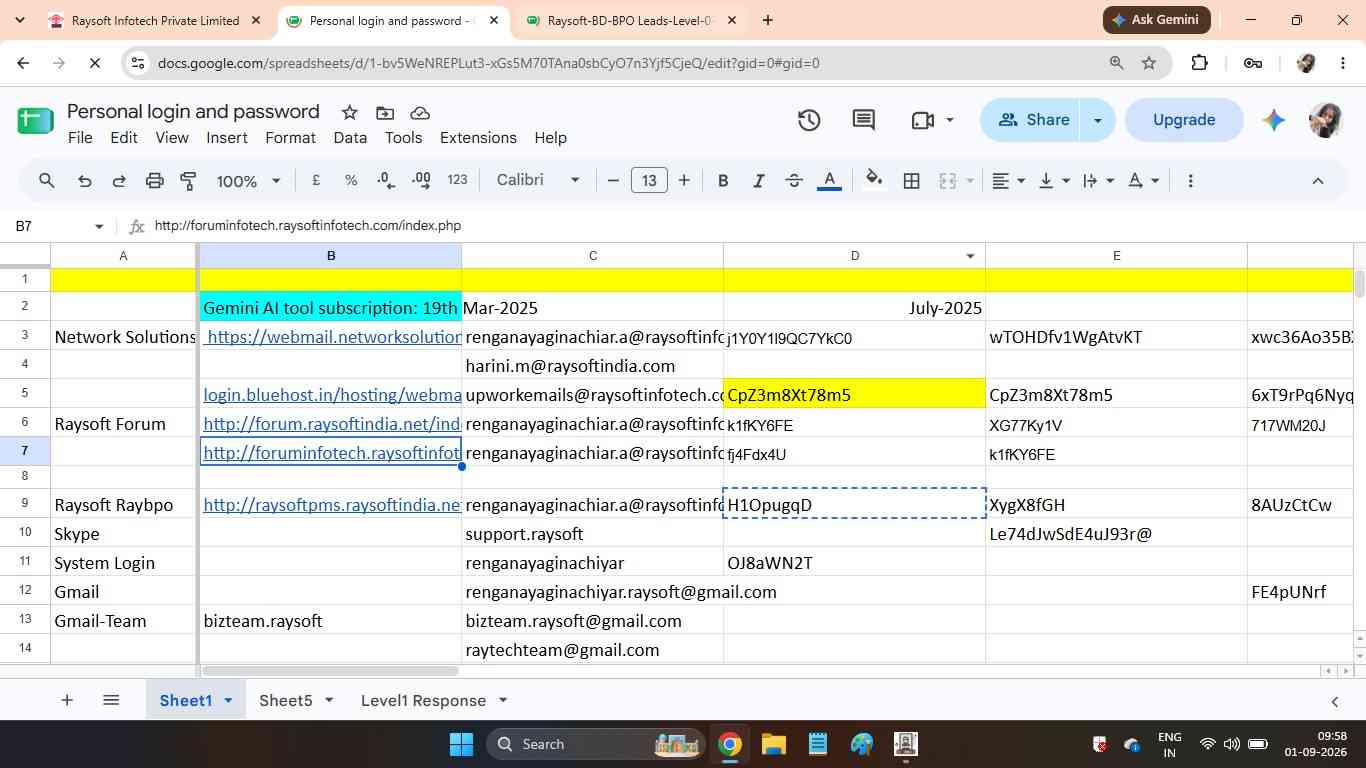Screen dimensions: 1366x768
Task: Switch to the Level1 Response sheet tab
Action: pyautogui.click(x=423, y=700)
